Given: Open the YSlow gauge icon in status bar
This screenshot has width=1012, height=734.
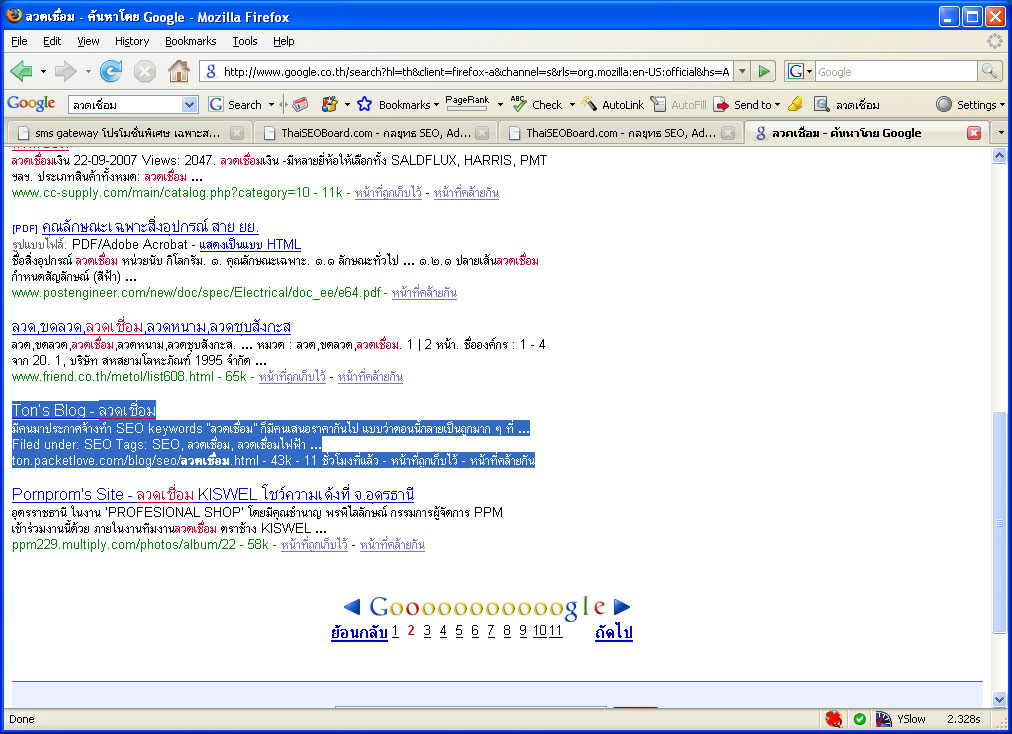Looking at the screenshot, I should pyautogui.click(x=883, y=719).
